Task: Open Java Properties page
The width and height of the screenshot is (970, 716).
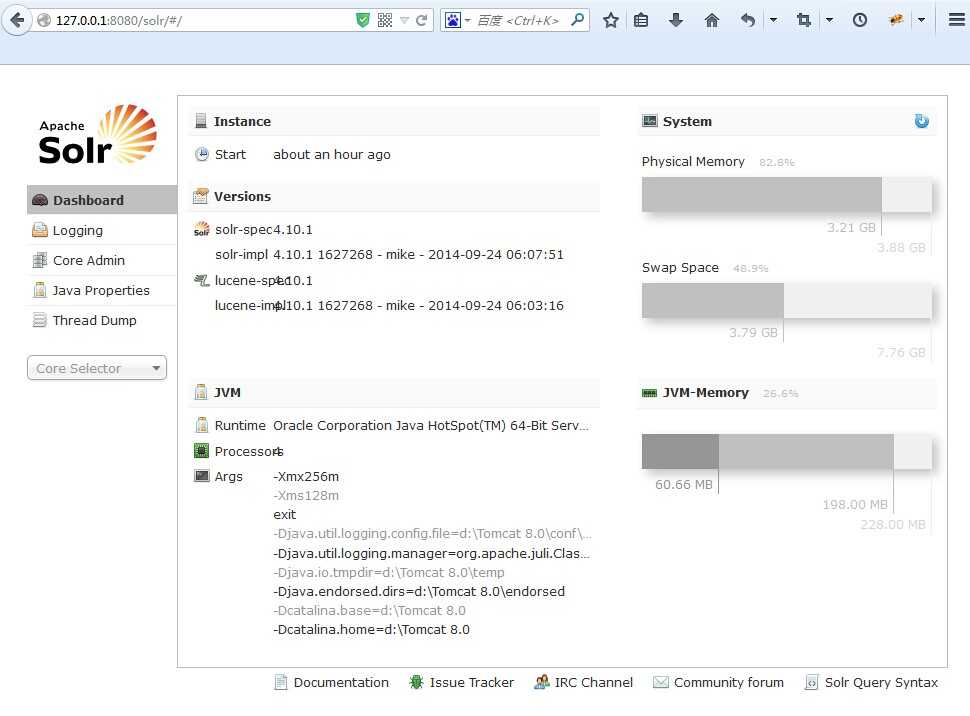Action: 101,290
